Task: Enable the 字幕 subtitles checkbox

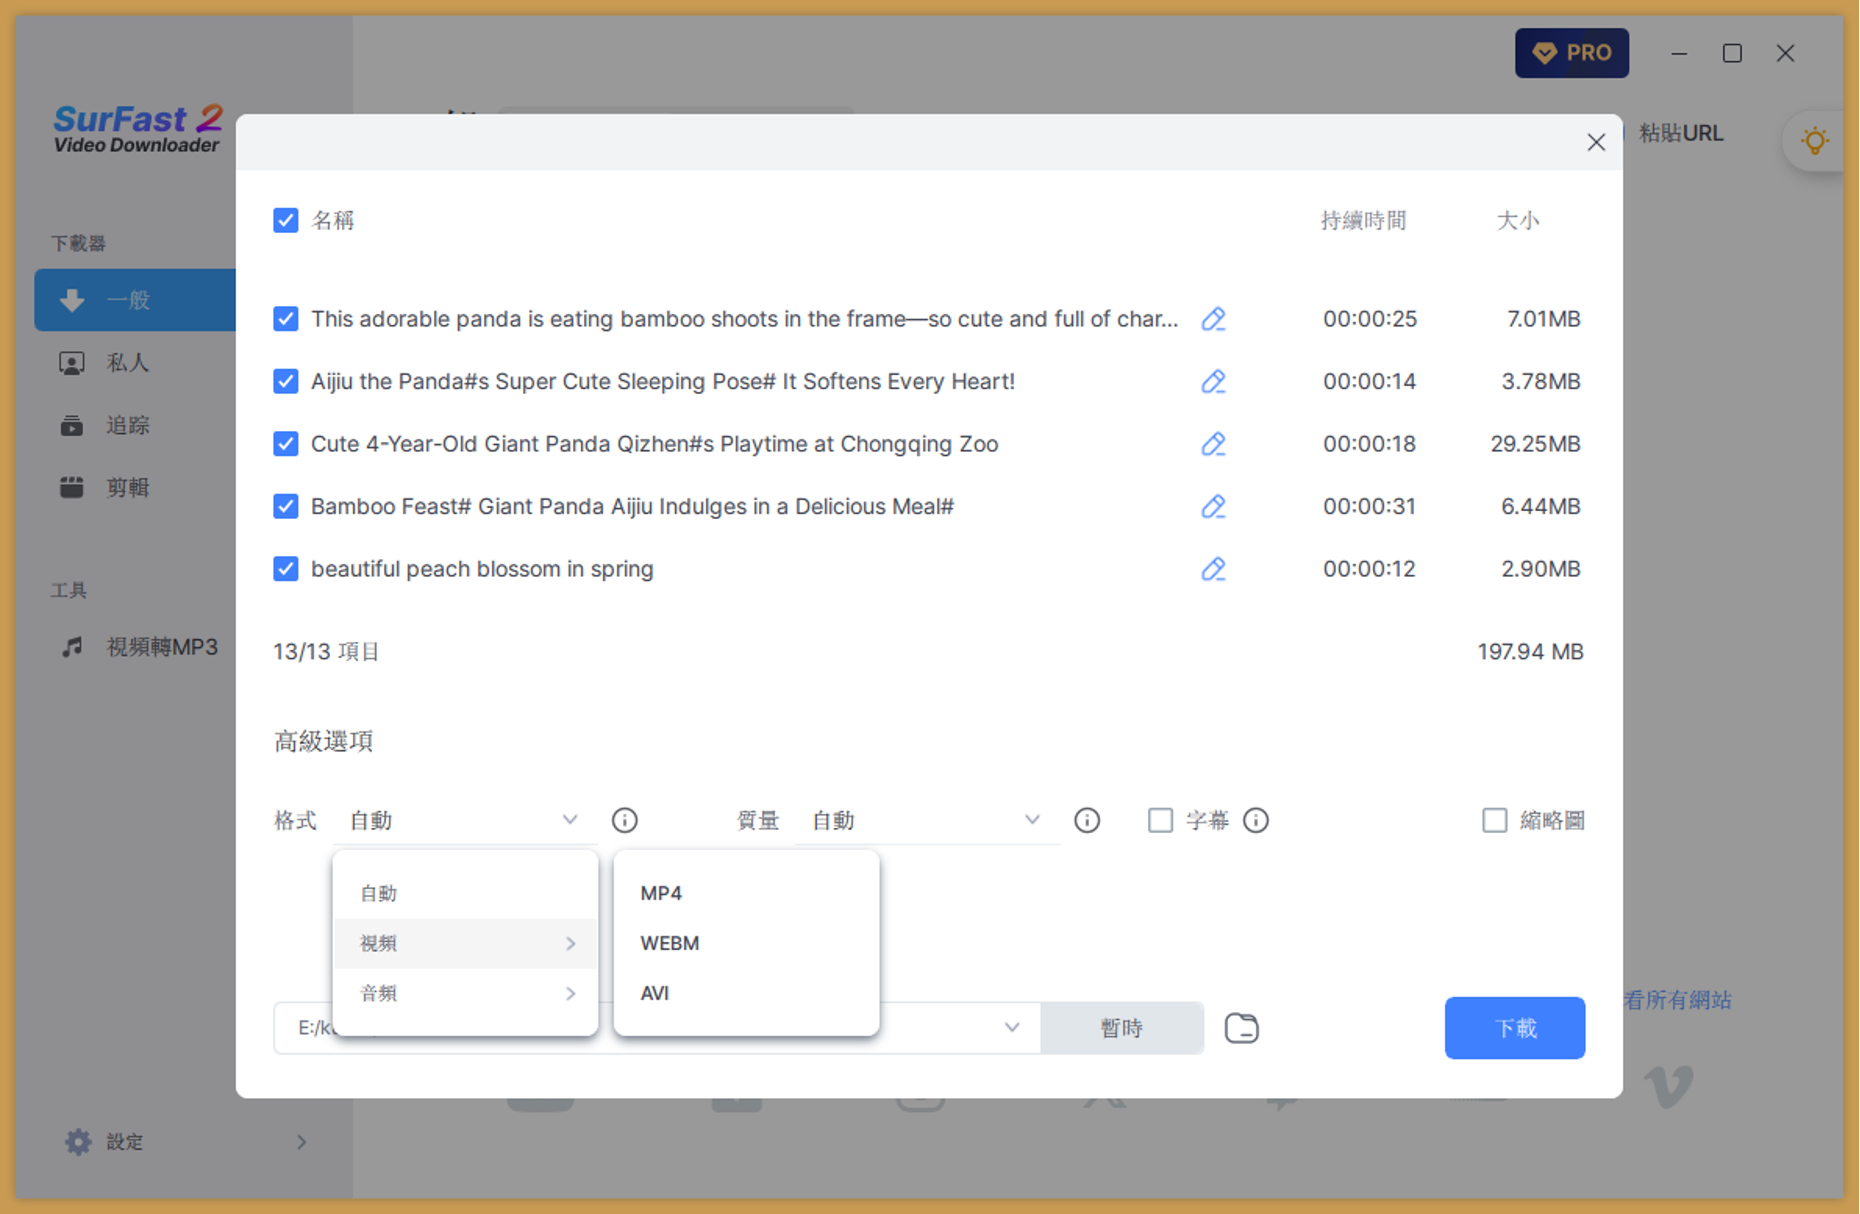Action: coord(1160,820)
